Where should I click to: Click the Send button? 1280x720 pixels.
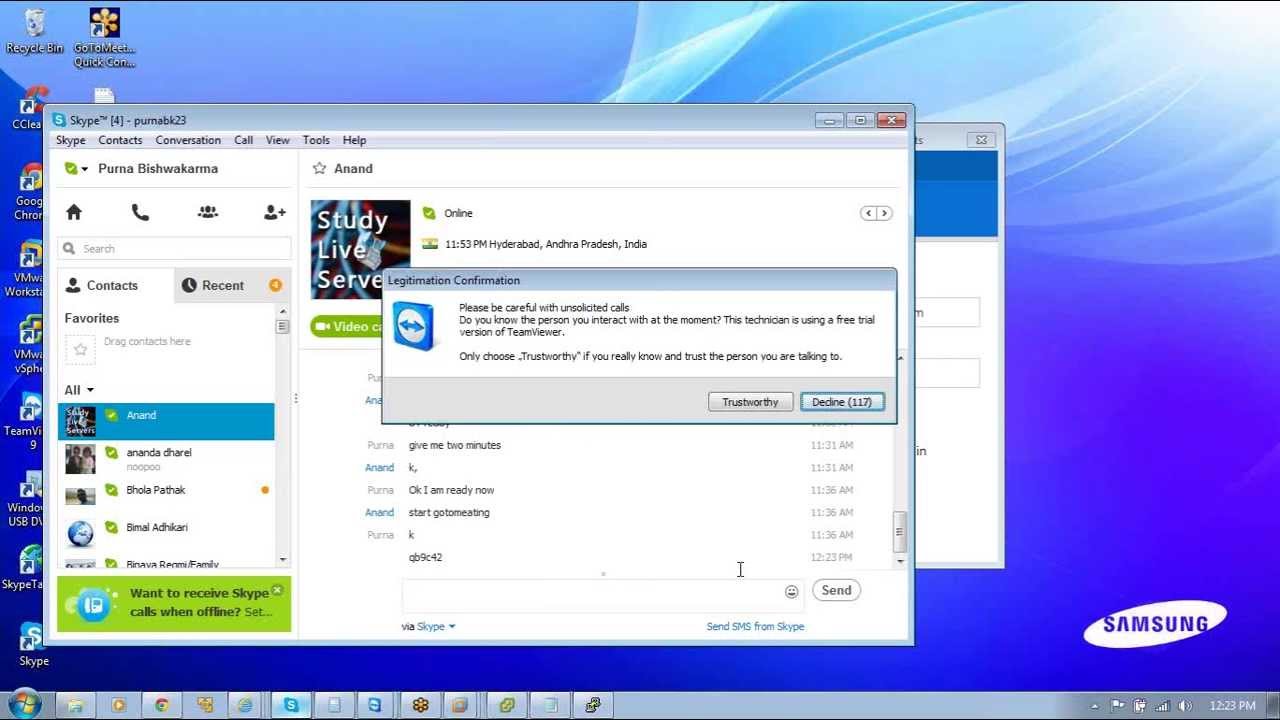click(x=836, y=590)
